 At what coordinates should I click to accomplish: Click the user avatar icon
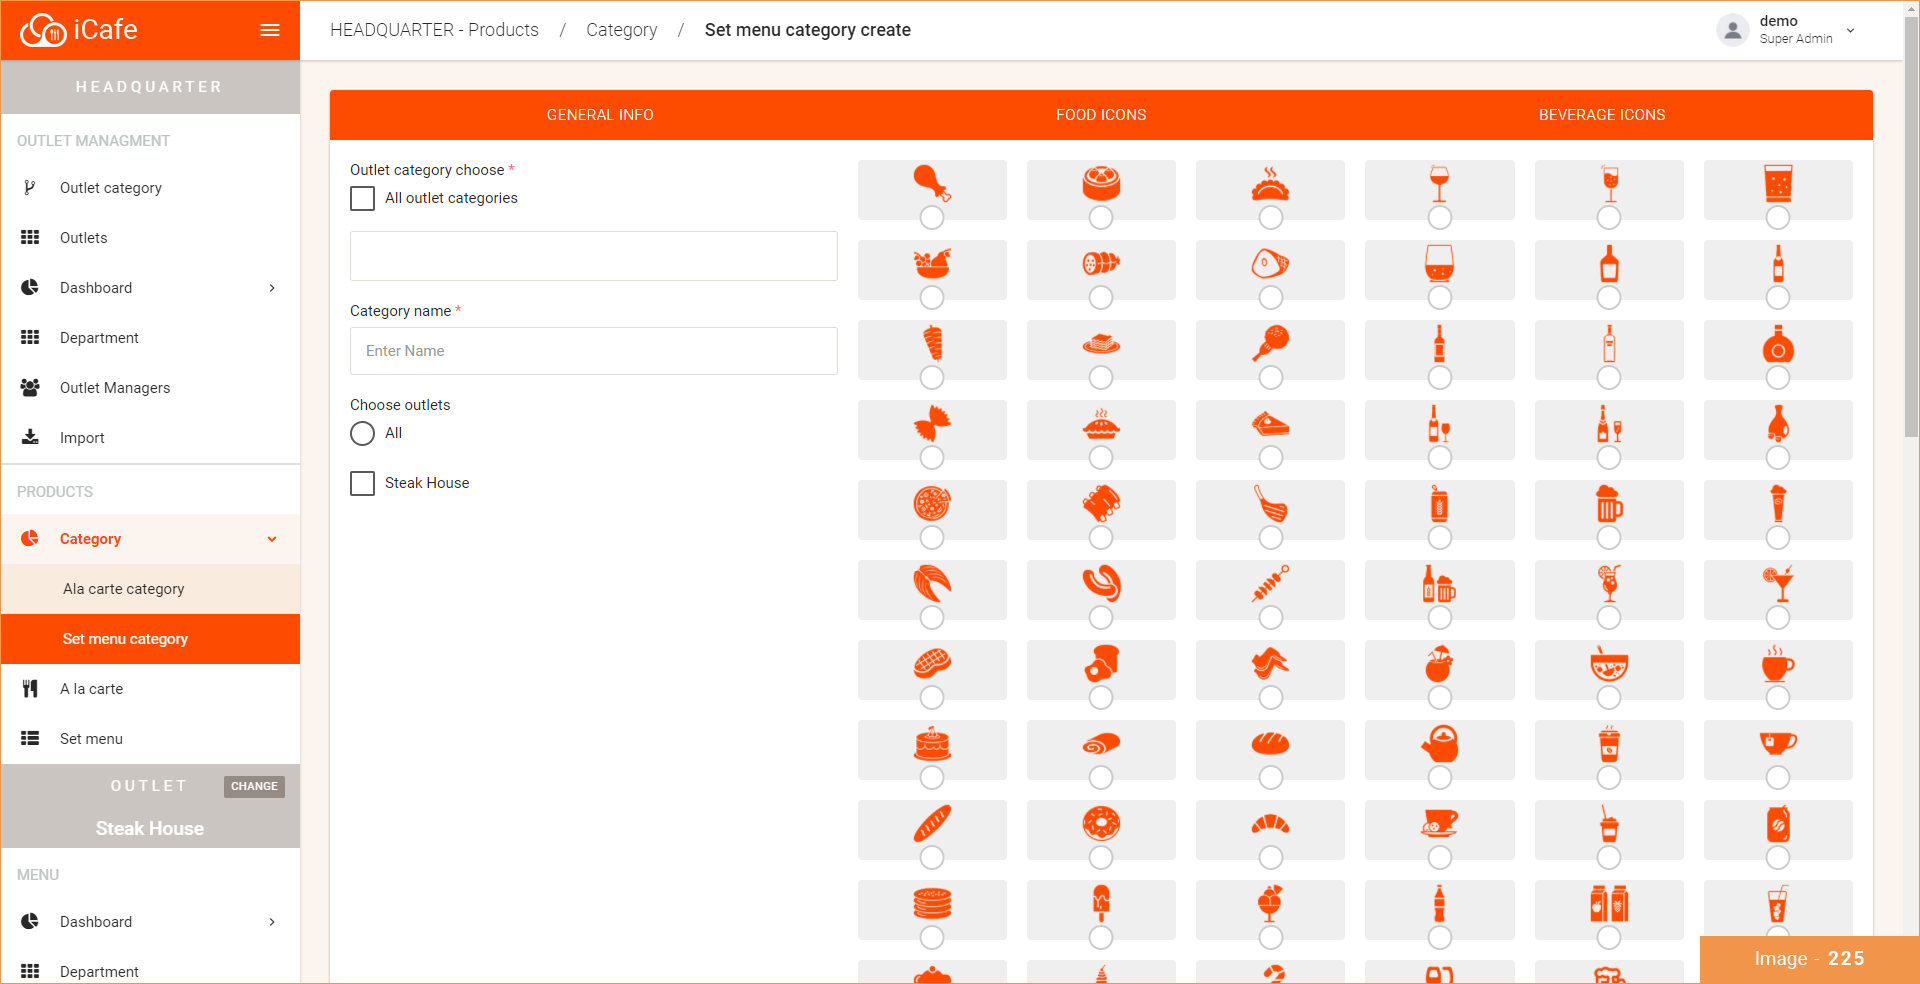tap(1732, 30)
